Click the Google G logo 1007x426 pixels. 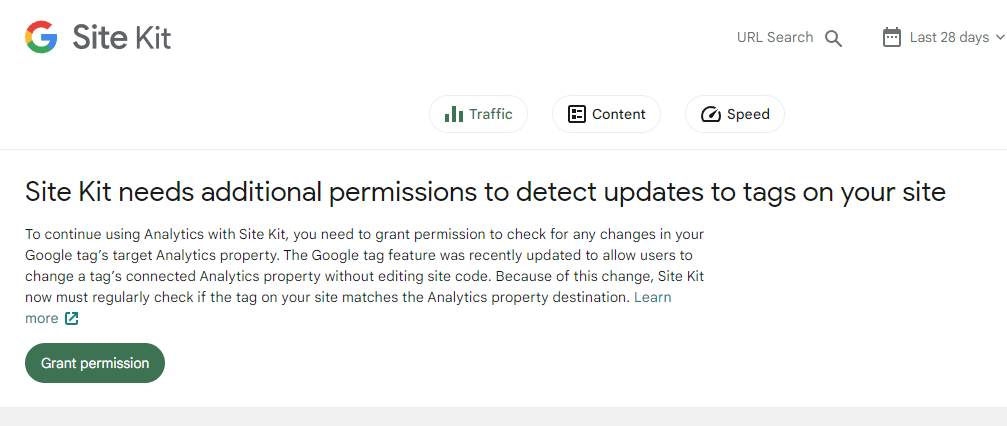41,38
